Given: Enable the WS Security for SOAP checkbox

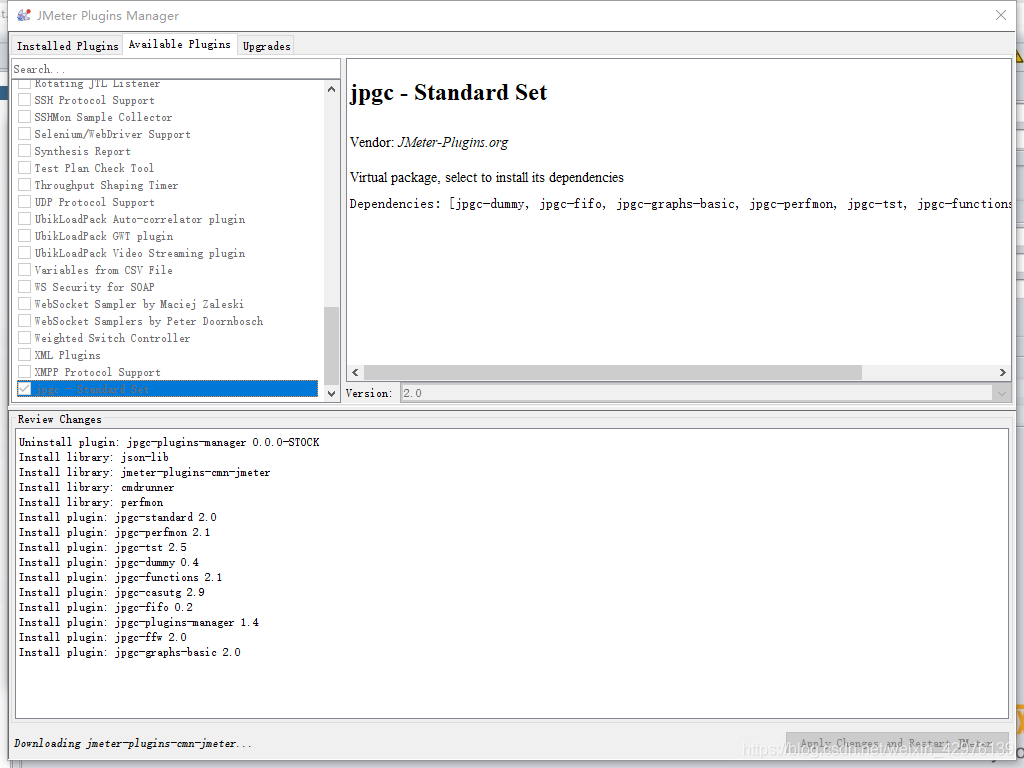Looking at the screenshot, I should [x=24, y=287].
